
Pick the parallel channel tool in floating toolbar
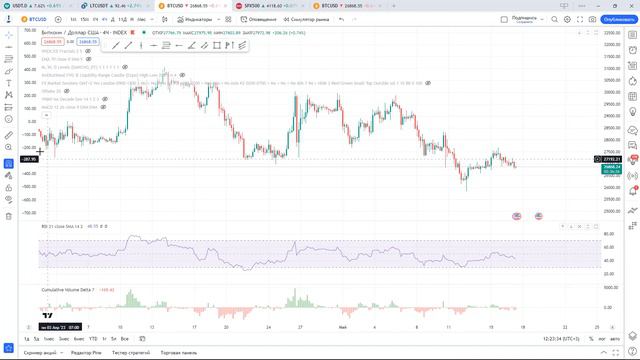coord(204,46)
